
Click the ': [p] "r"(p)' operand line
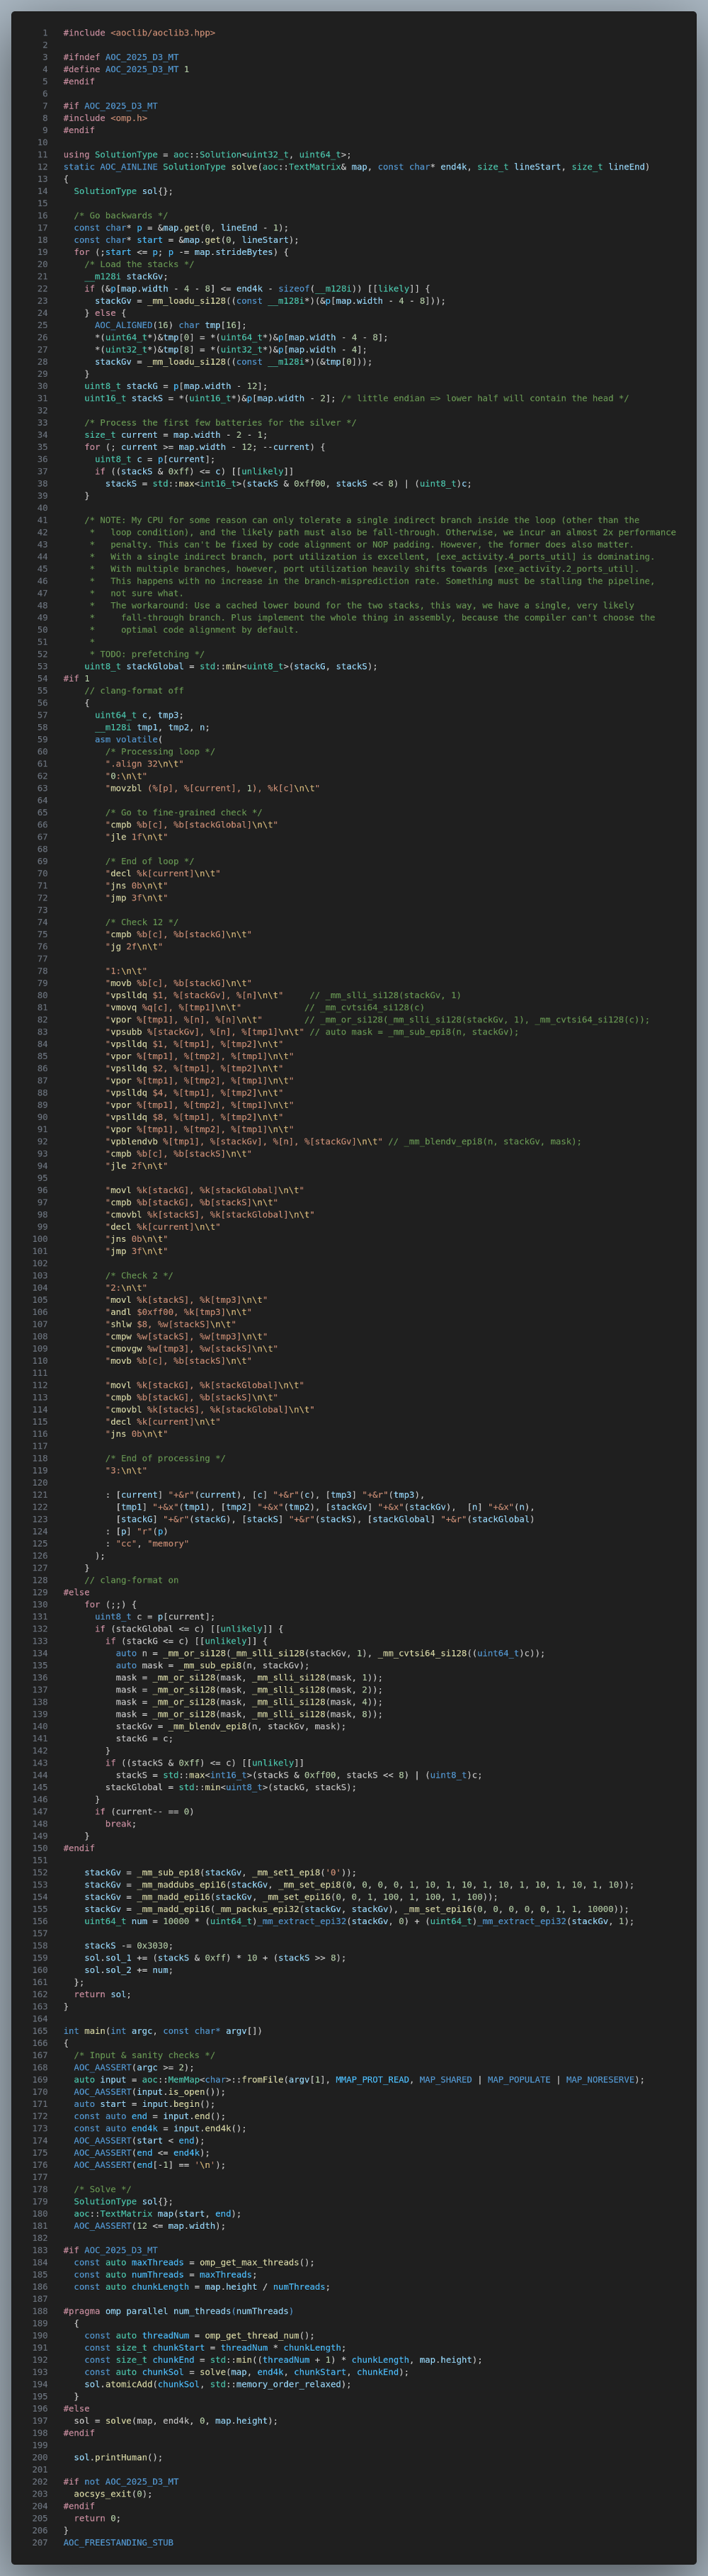point(137,1531)
